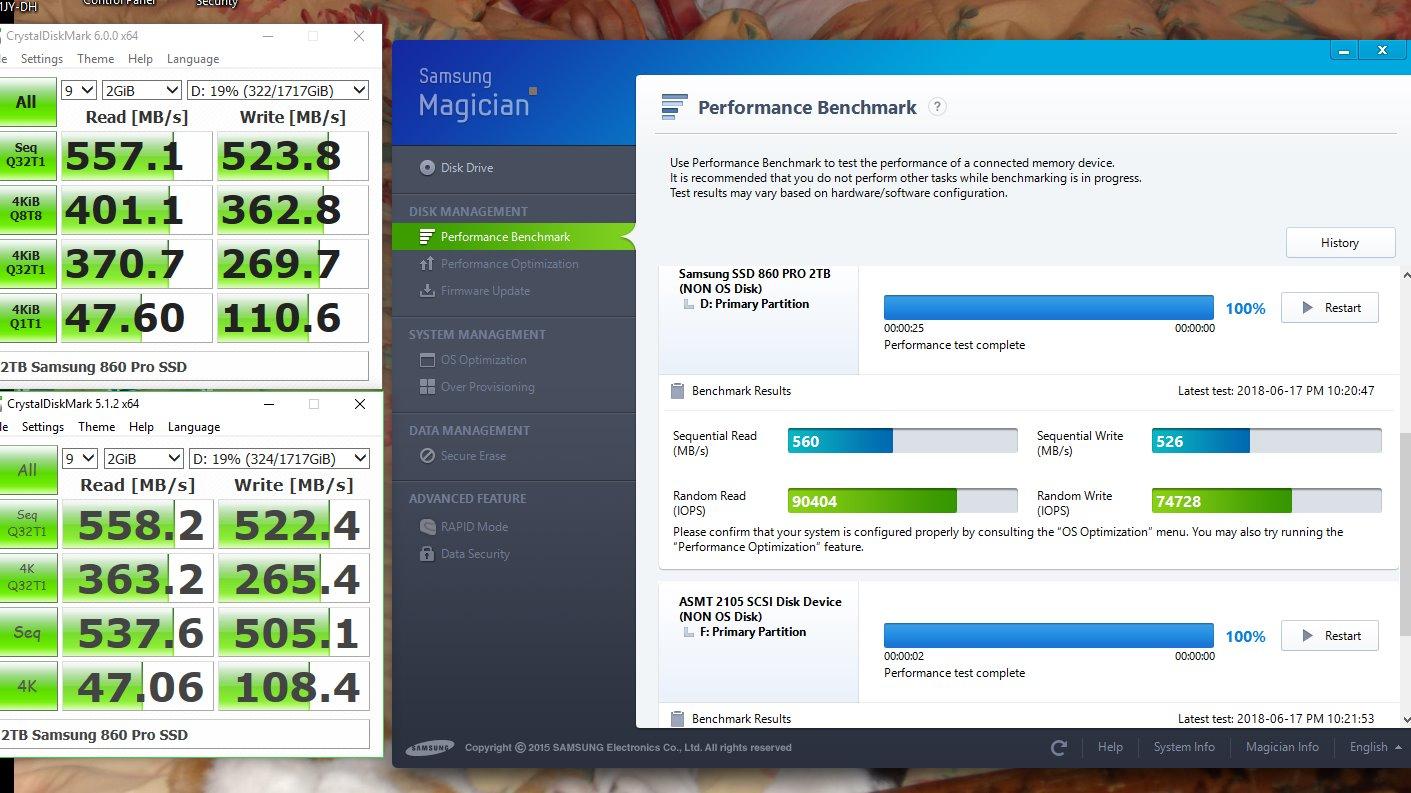1411x793 pixels.
Task: Open 2GiB size dropdown in CrystalDiskMark 6.0.0
Action: point(142,90)
